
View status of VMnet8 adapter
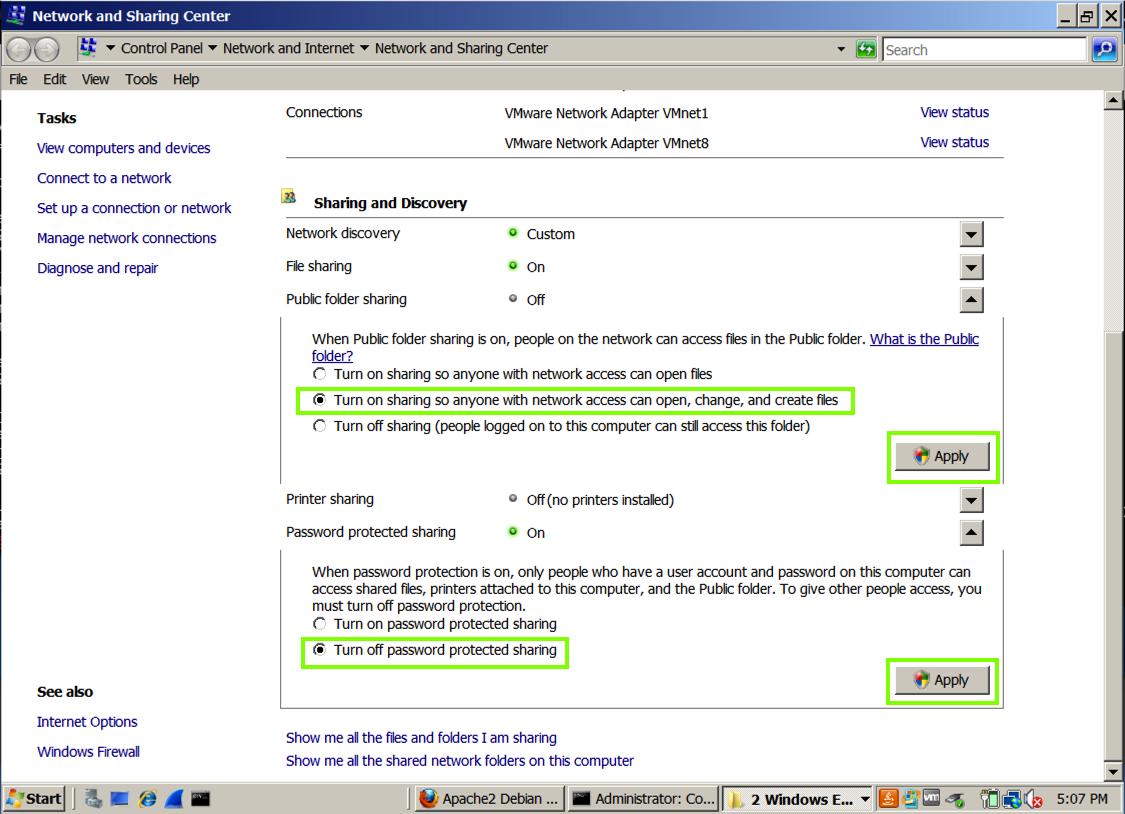[954, 142]
